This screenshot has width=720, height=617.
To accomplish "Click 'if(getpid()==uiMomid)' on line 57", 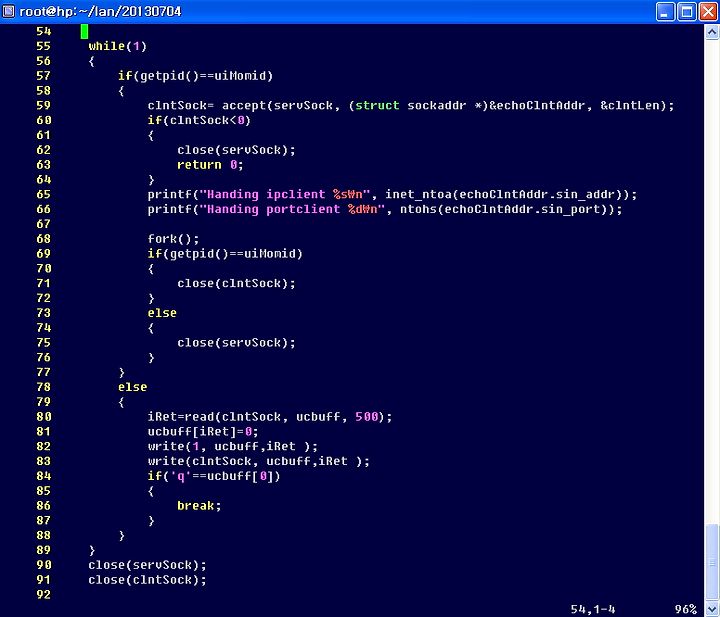I will click(x=195, y=76).
